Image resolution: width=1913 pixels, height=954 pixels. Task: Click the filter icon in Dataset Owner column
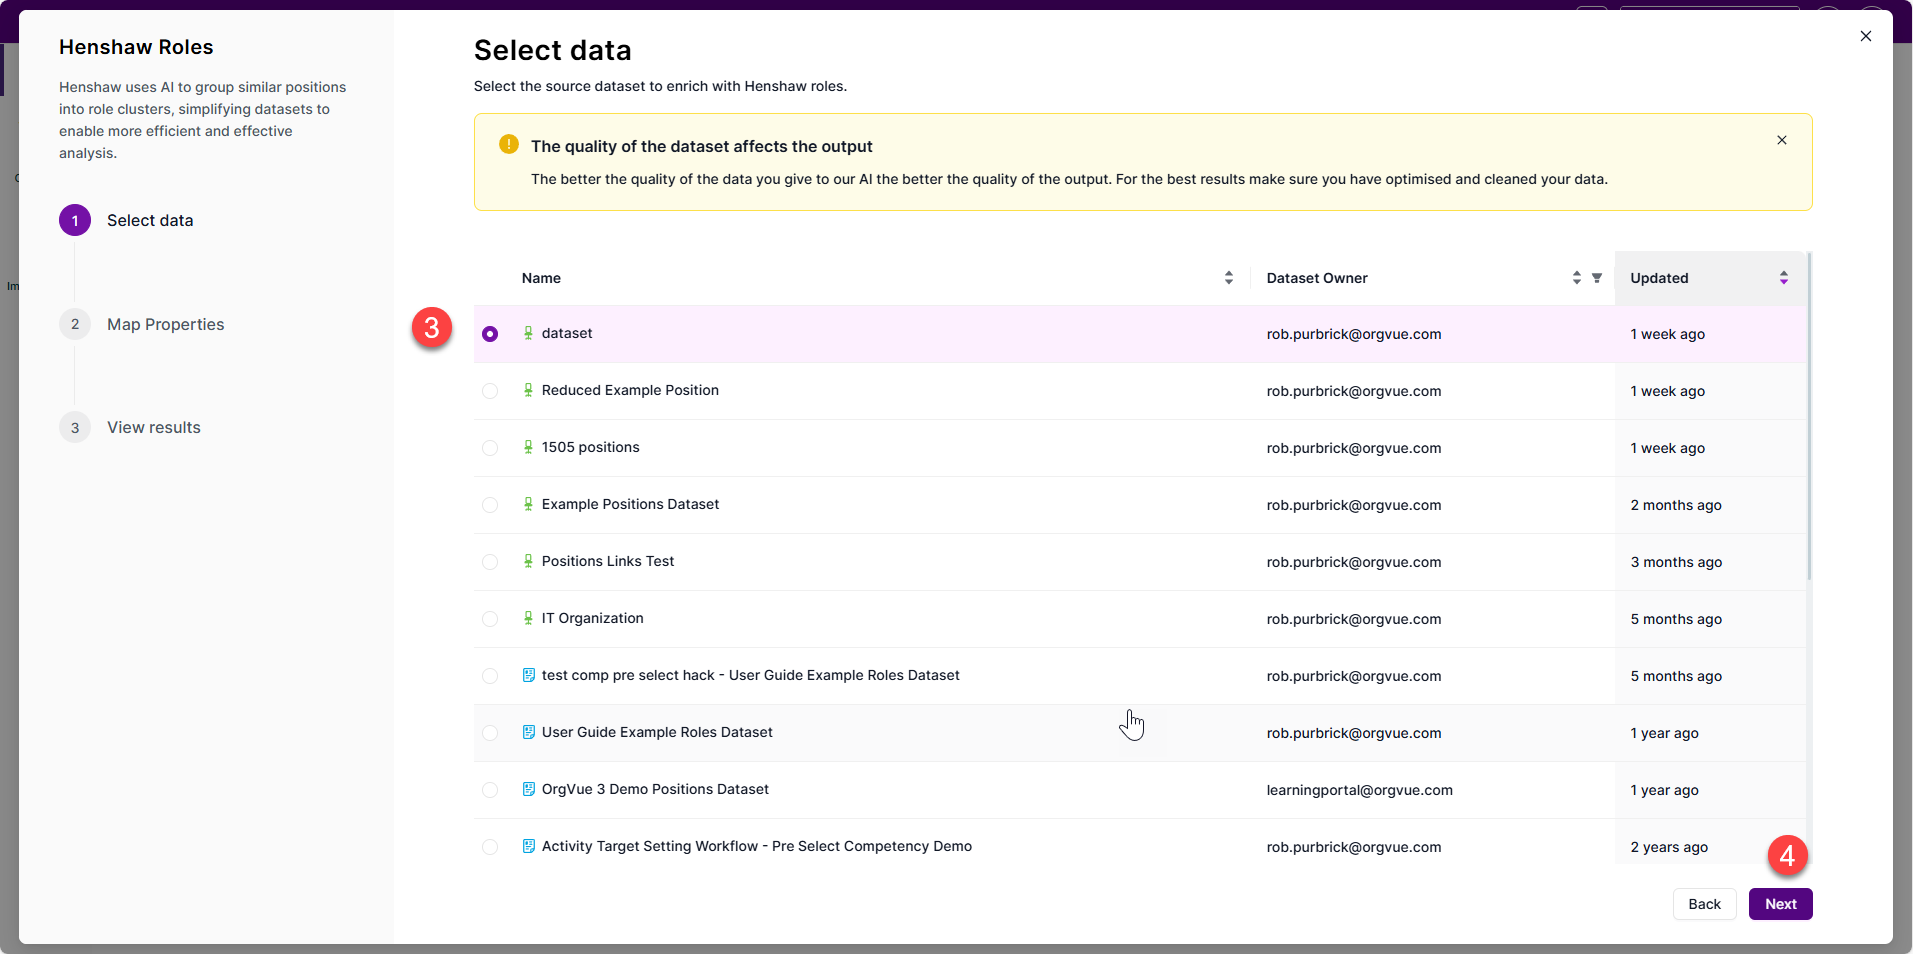click(1597, 278)
